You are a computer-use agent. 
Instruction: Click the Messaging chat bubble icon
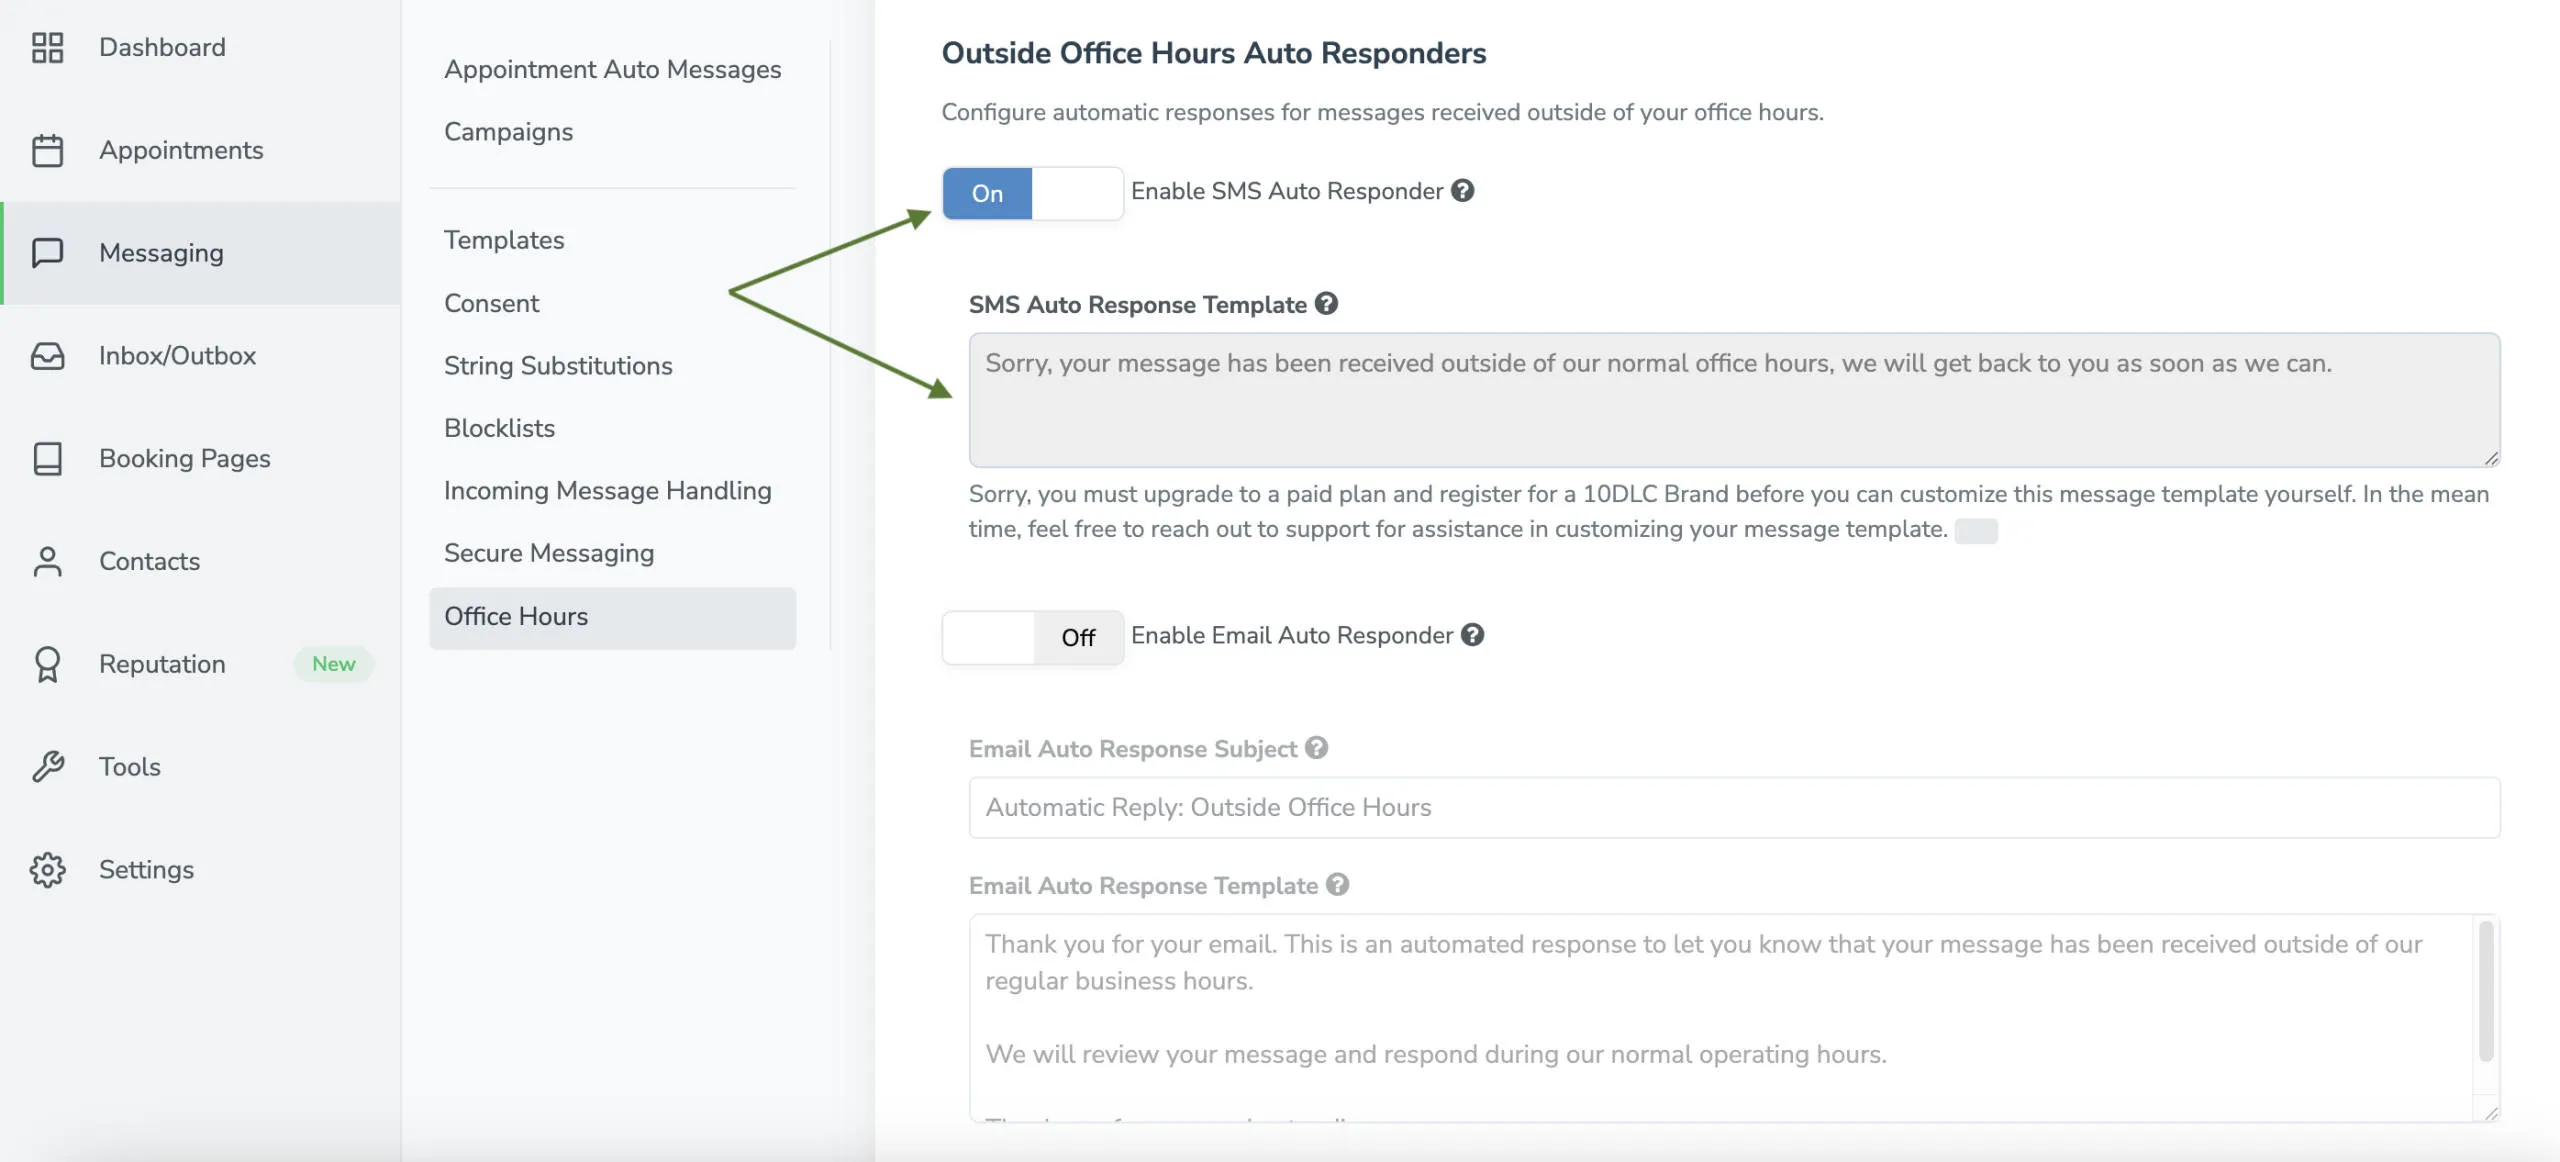[47, 252]
